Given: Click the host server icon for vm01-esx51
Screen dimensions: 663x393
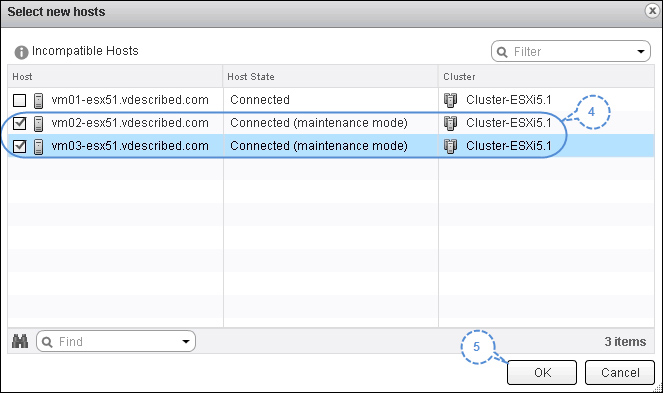Looking at the screenshot, I should coord(38,101).
